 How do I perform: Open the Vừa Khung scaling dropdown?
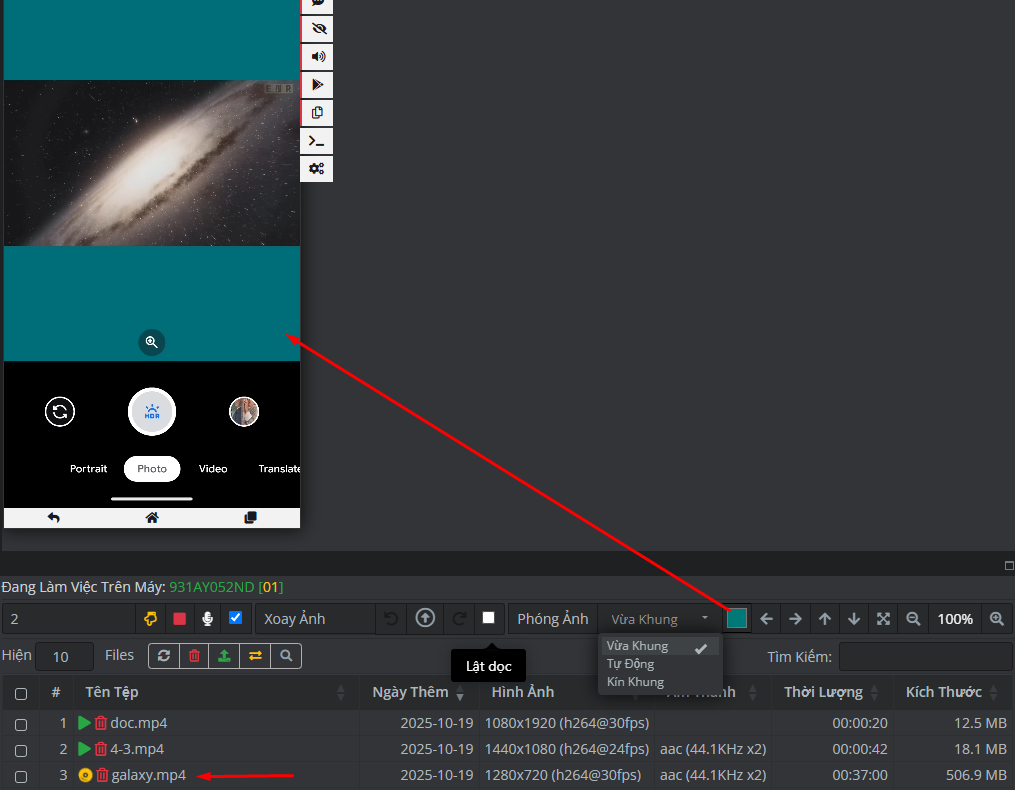(x=659, y=619)
